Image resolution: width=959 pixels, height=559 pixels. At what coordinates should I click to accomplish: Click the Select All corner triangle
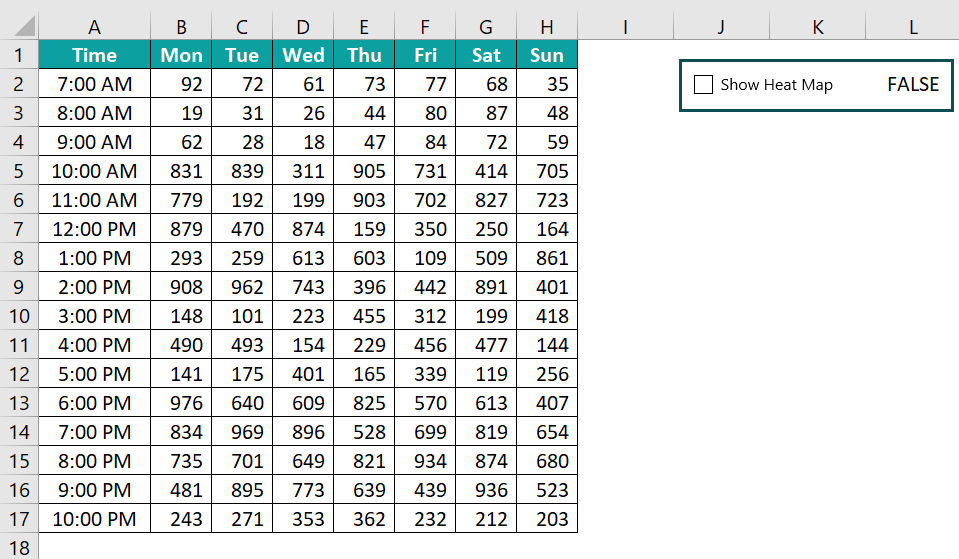click(x=24, y=27)
